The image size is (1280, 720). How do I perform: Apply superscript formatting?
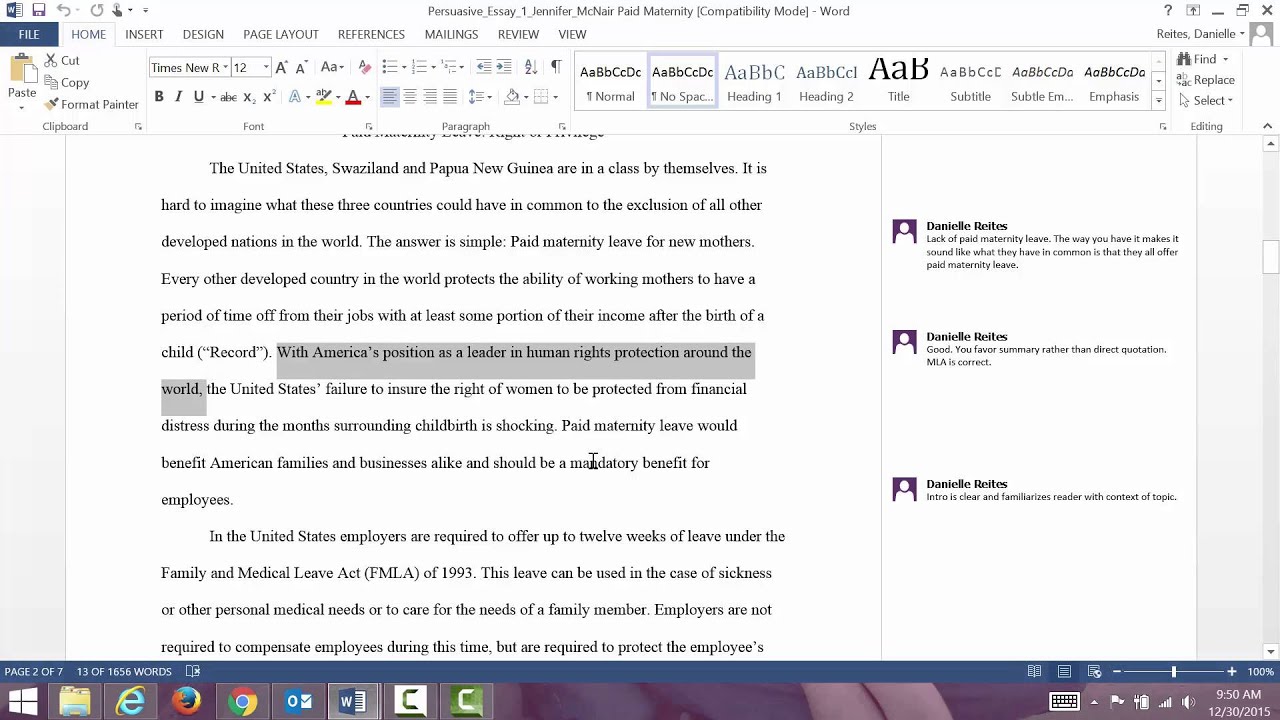pyautogui.click(x=268, y=97)
